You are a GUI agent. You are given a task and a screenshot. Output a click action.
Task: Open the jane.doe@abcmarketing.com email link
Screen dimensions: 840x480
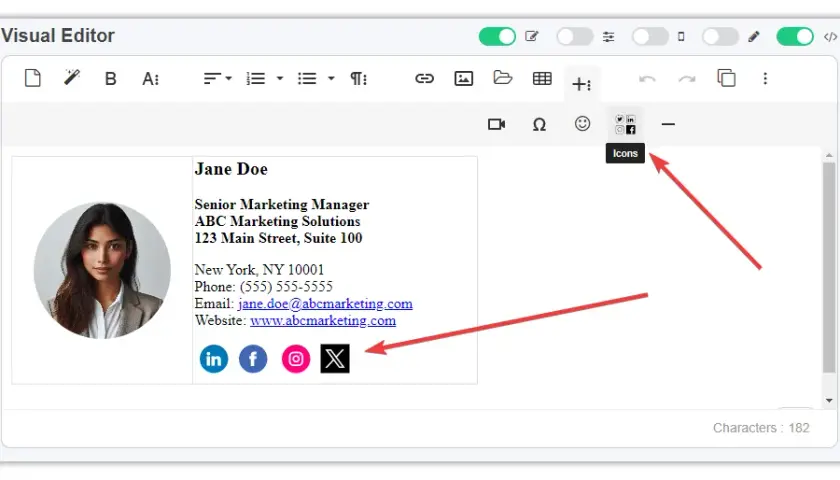coord(325,304)
